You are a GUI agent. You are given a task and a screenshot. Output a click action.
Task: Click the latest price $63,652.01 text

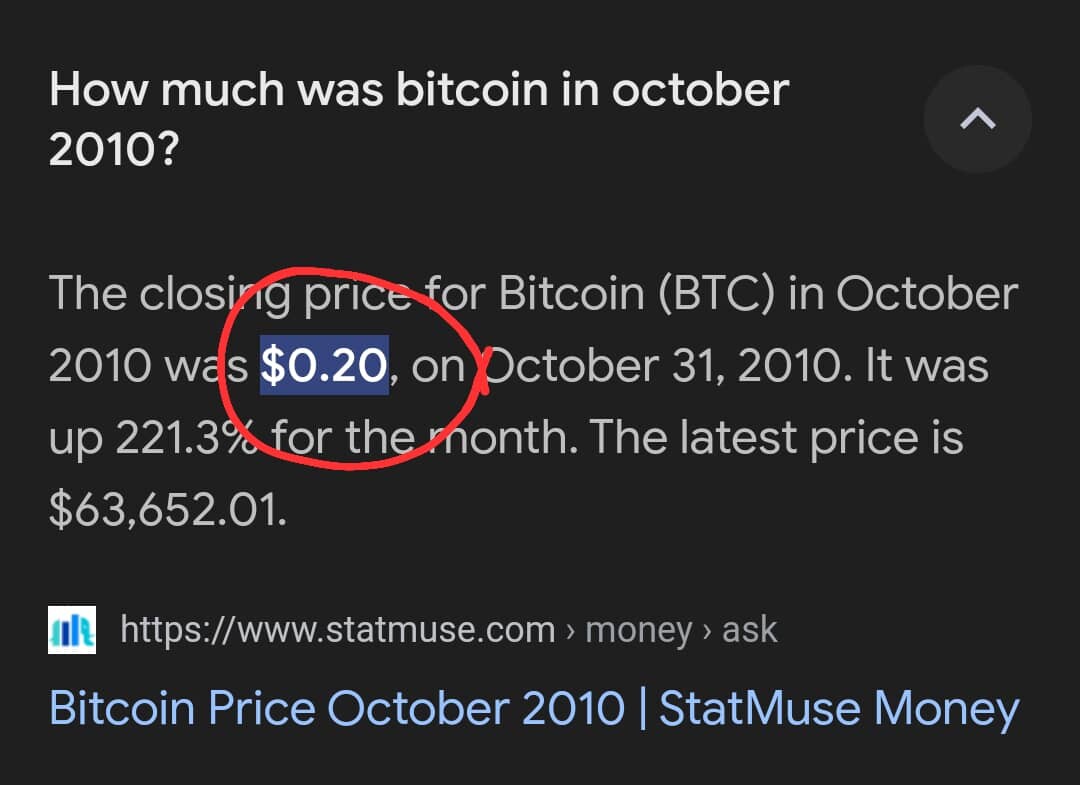[167, 510]
